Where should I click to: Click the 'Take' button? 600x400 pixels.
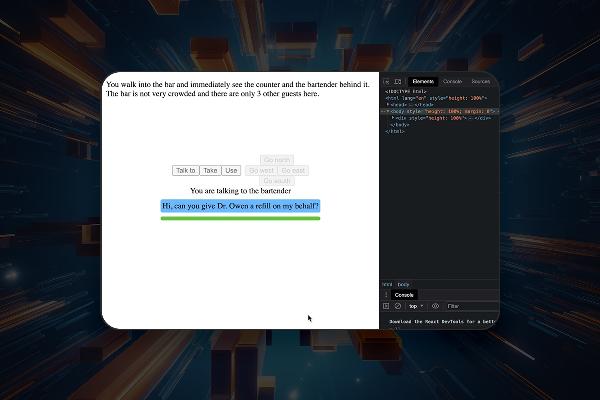click(x=210, y=170)
